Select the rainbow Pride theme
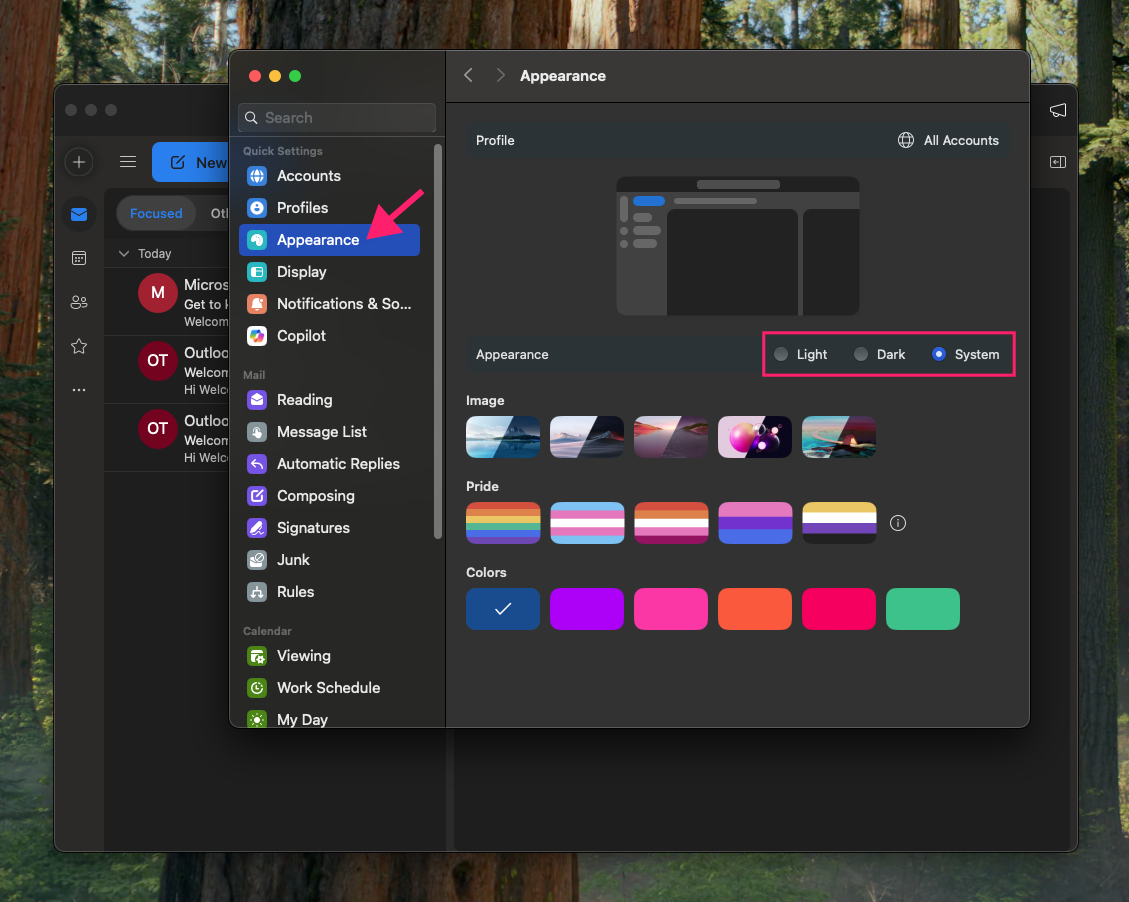1129x902 pixels. coord(503,523)
